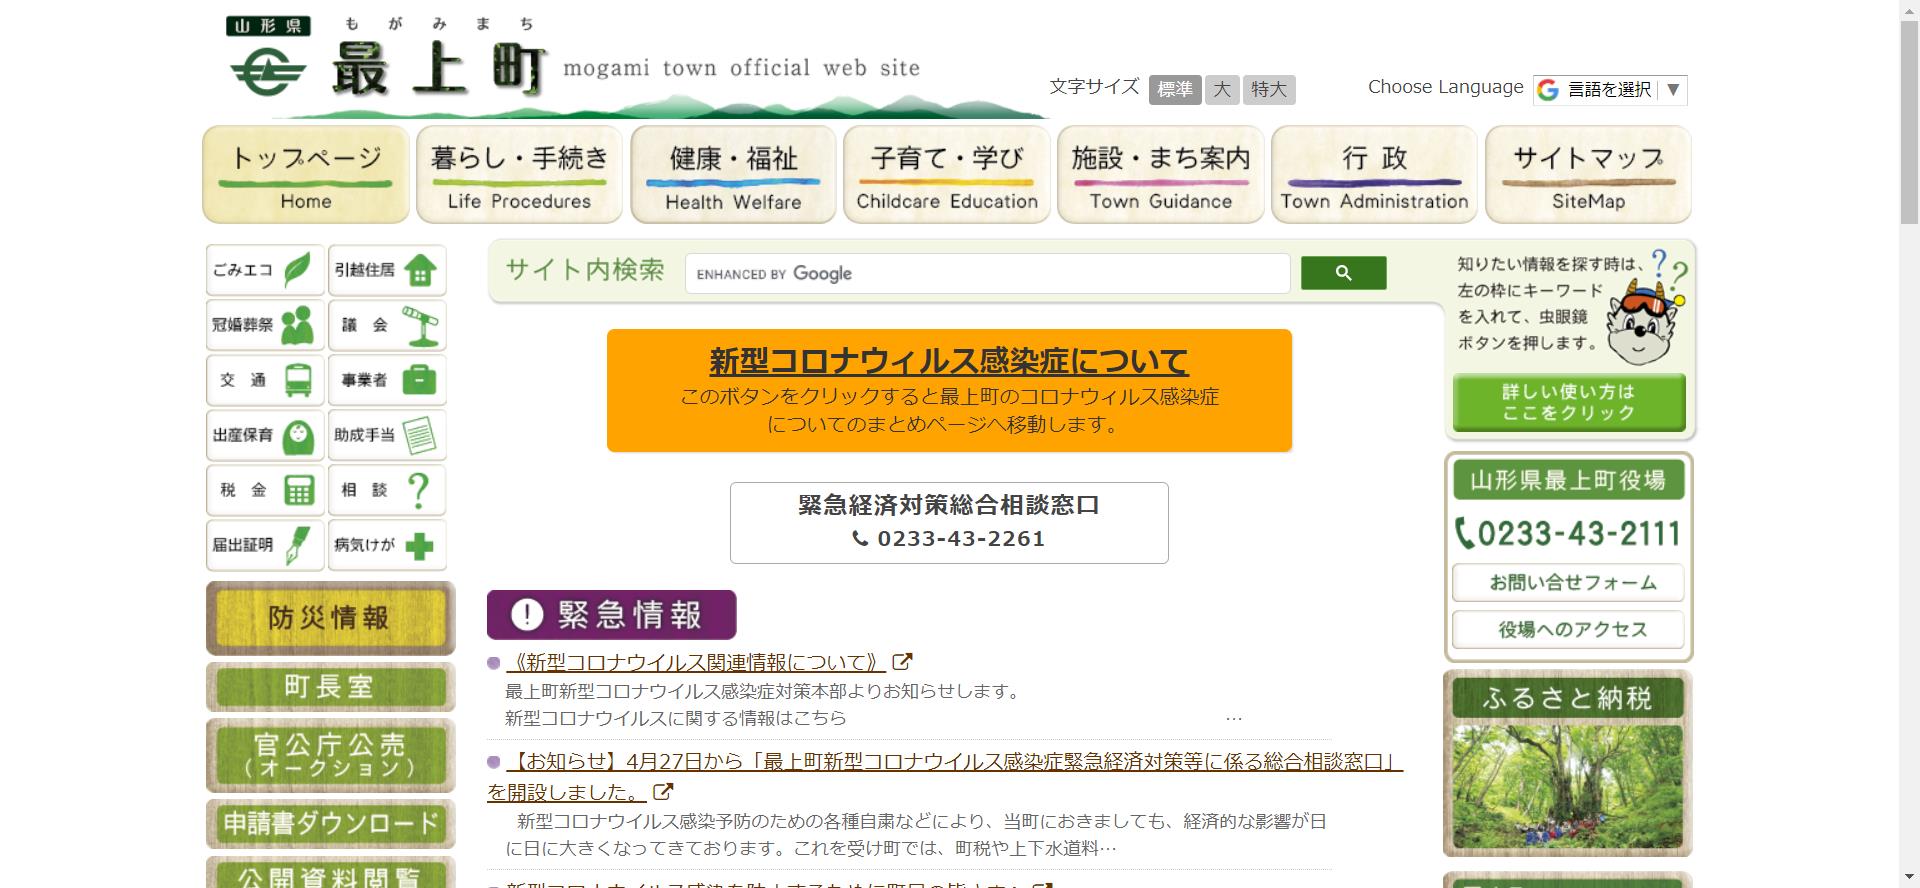Open the 病気けが cross icon button

pos(387,545)
